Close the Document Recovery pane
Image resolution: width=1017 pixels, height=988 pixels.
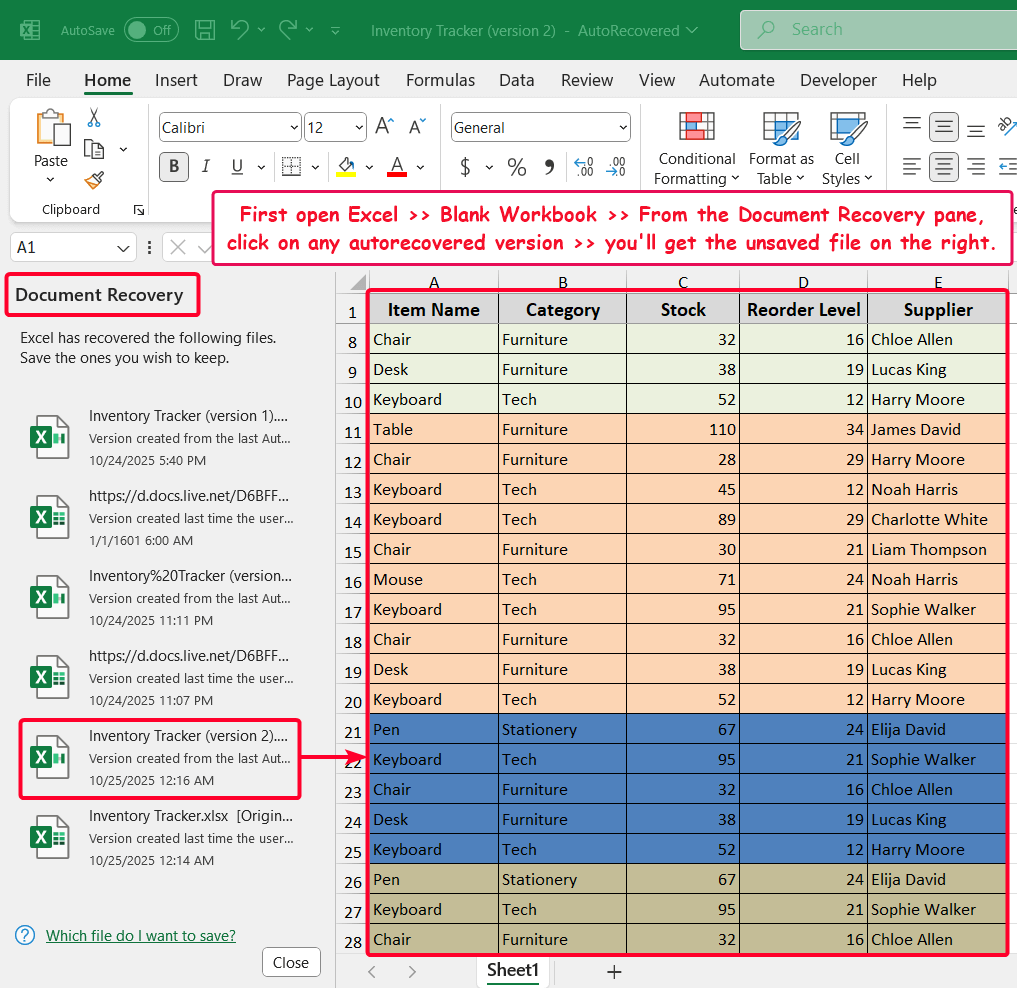(291, 962)
